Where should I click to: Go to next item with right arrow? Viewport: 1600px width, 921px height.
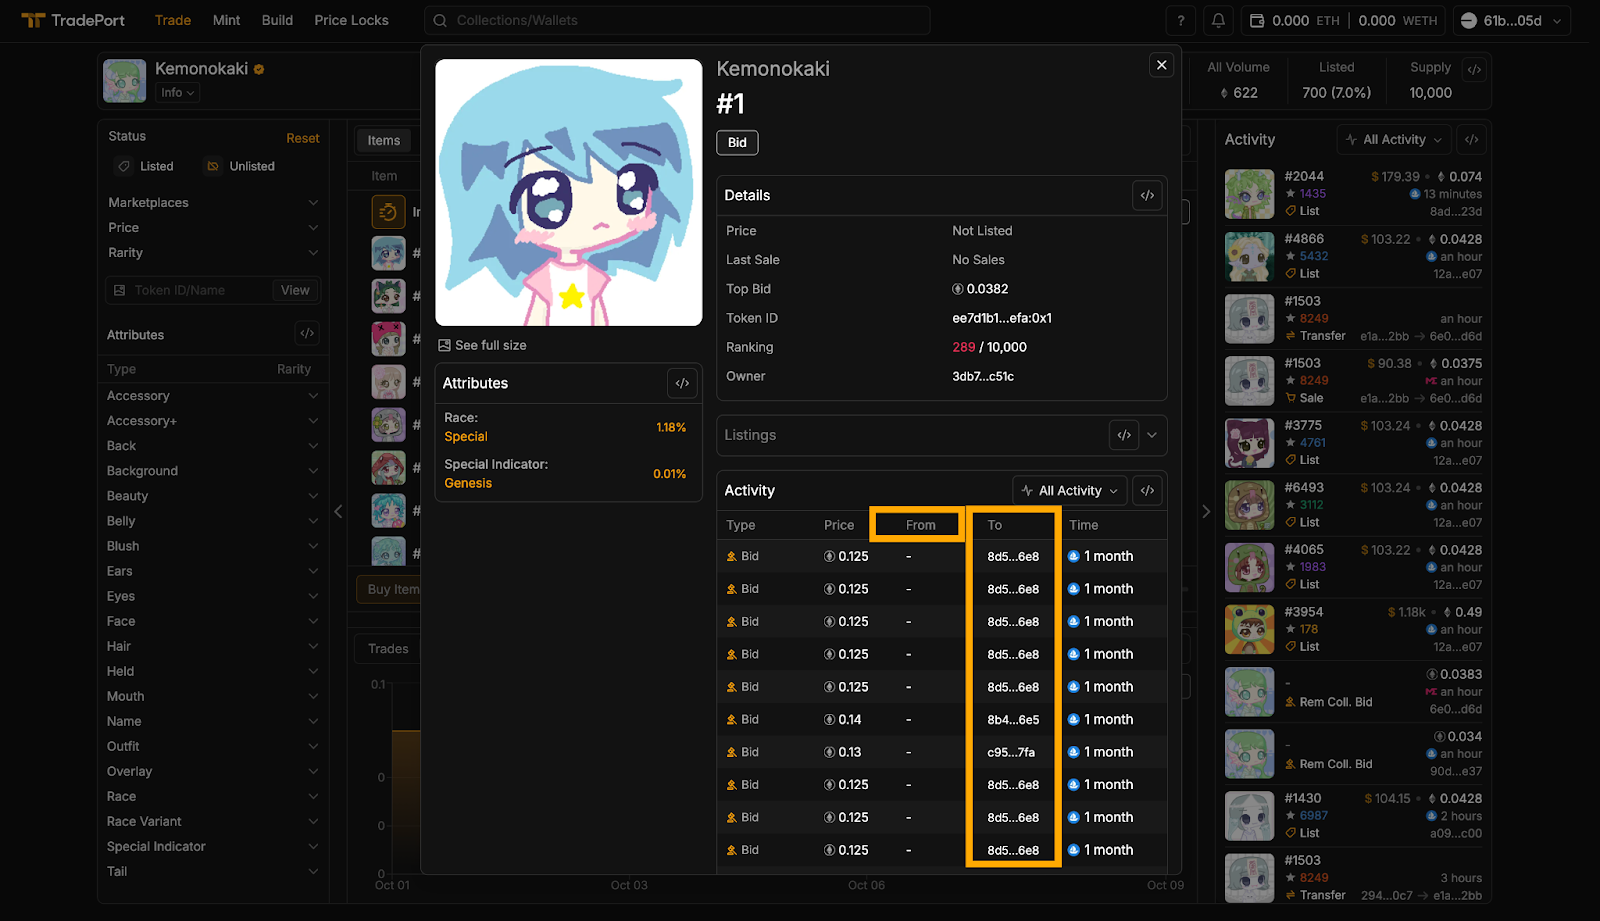point(1206,512)
